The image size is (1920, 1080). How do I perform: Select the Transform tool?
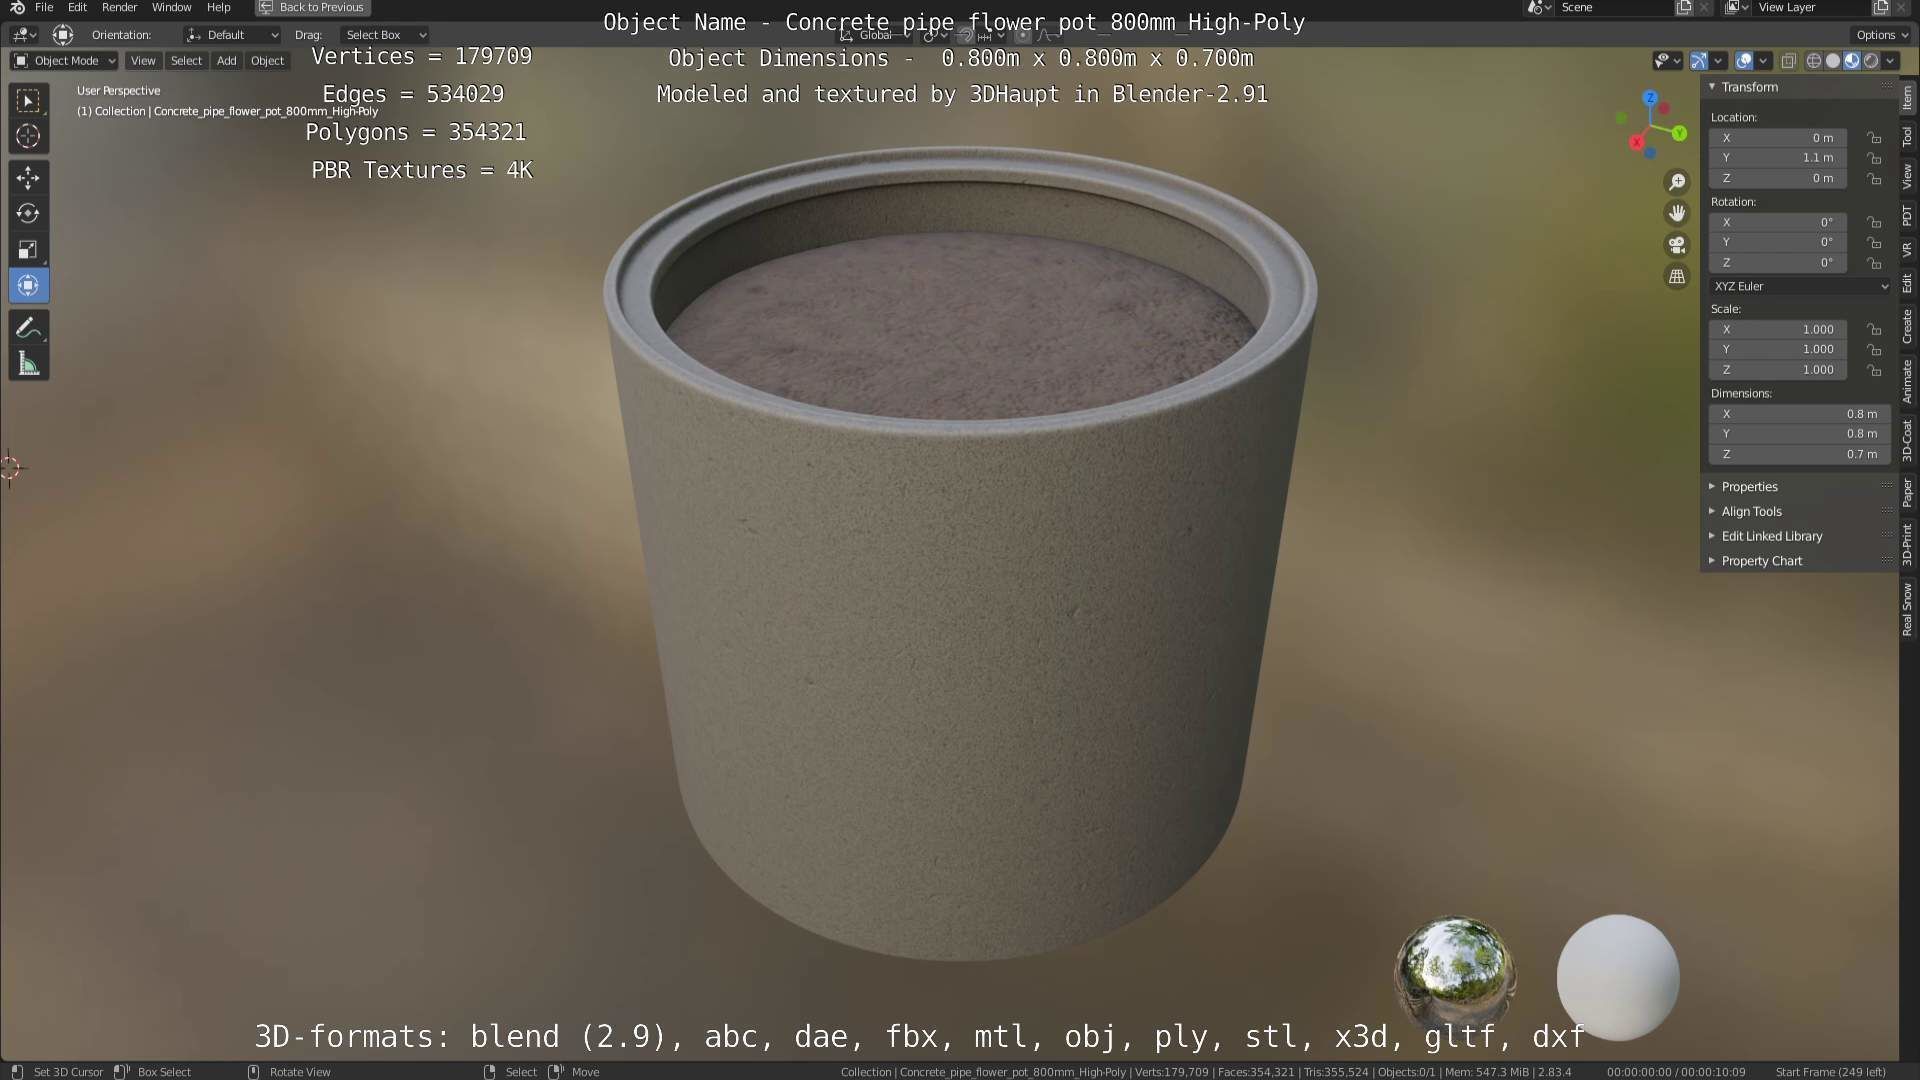coord(28,286)
